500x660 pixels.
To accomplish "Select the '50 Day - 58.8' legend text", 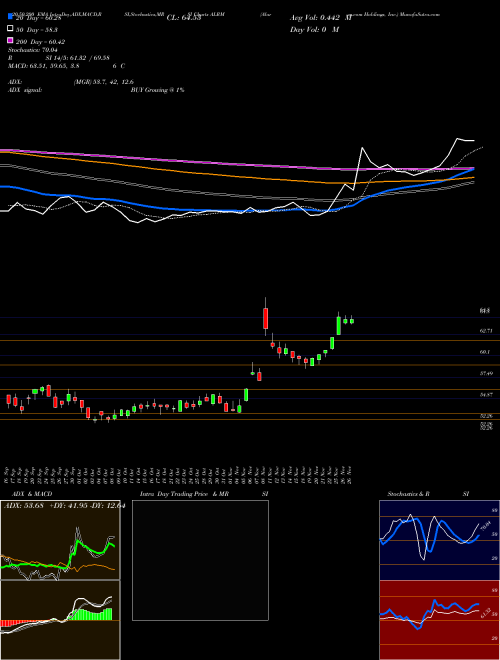I will (36, 30).
